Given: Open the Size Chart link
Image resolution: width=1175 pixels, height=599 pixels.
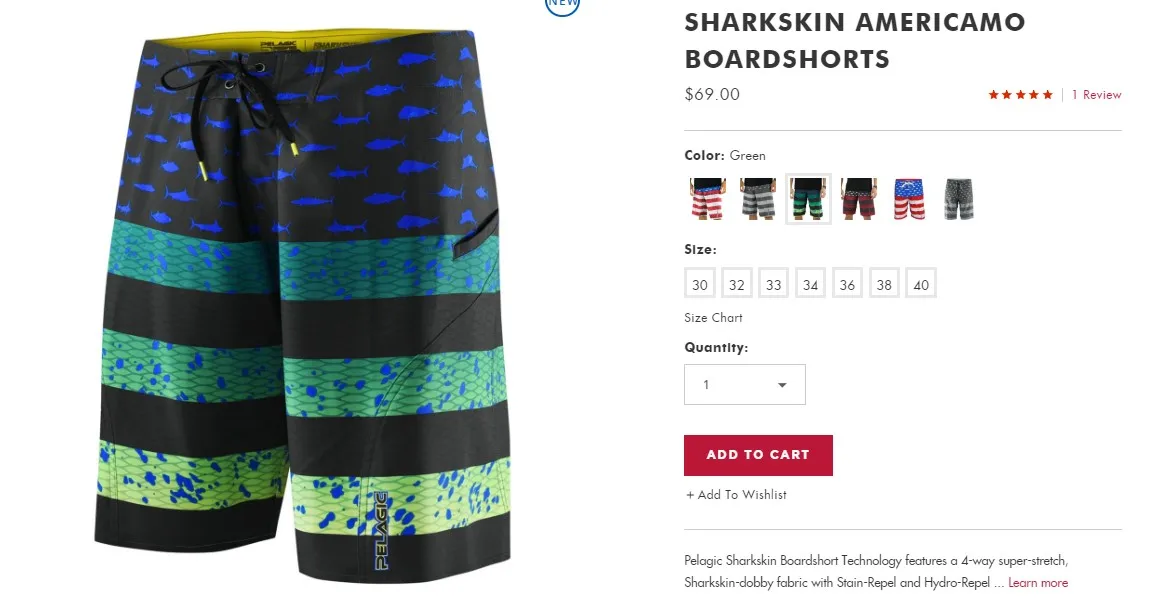Looking at the screenshot, I should coord(713,318).
